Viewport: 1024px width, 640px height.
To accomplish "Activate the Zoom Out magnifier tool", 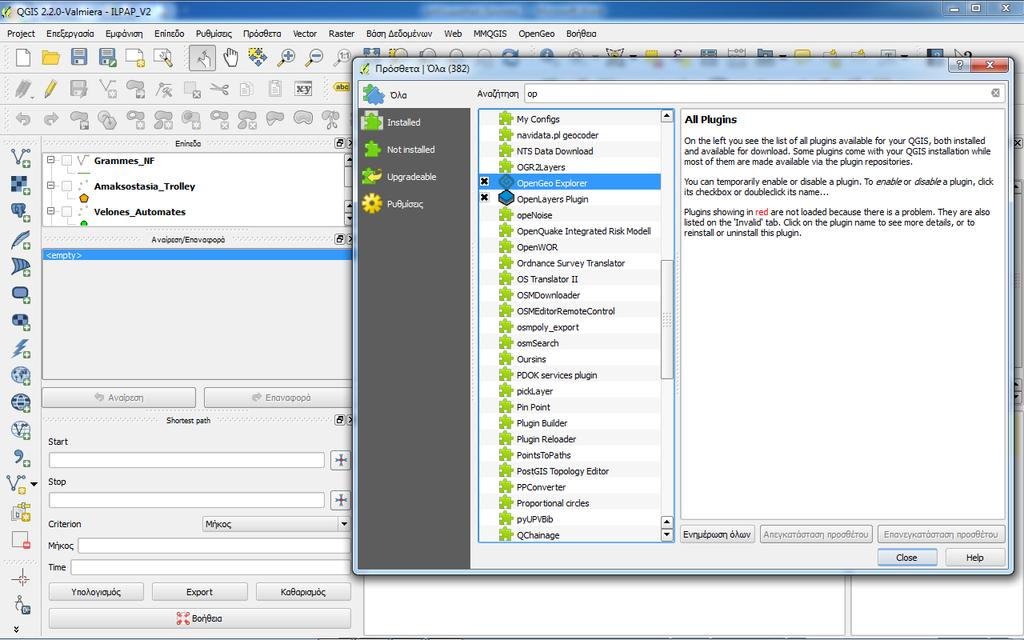I will coord(315,58).
